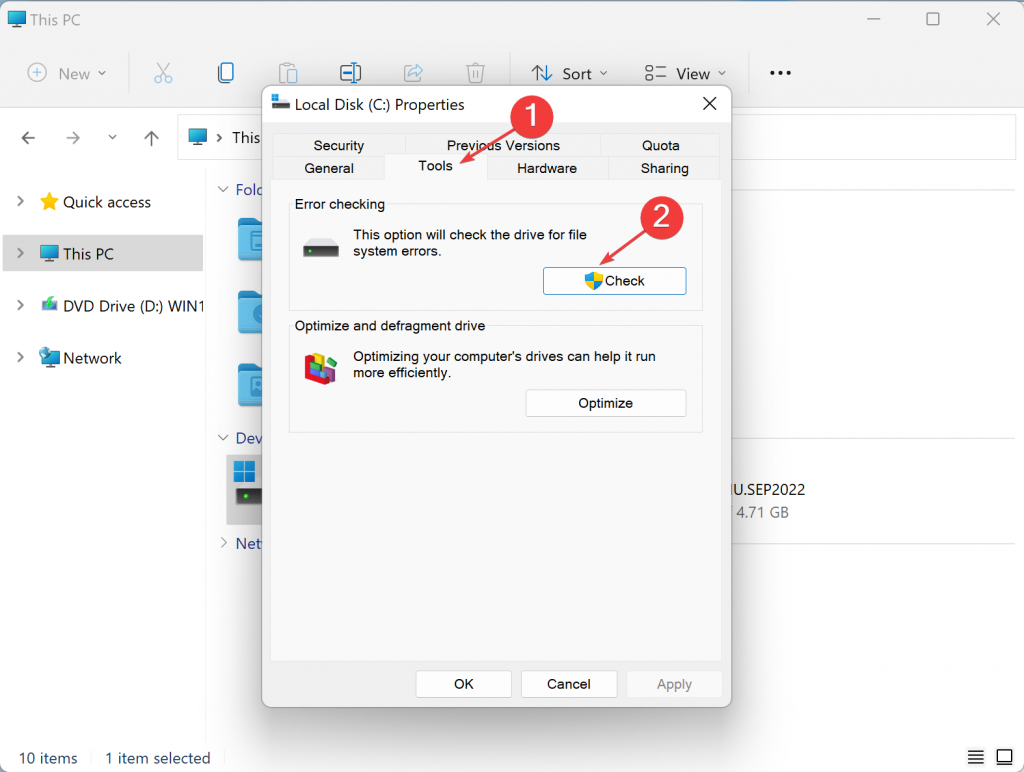The width and height of the screenshot is (1024, 772).
Task: Expand the Network locations group
Action: click(x=223, y=543)
